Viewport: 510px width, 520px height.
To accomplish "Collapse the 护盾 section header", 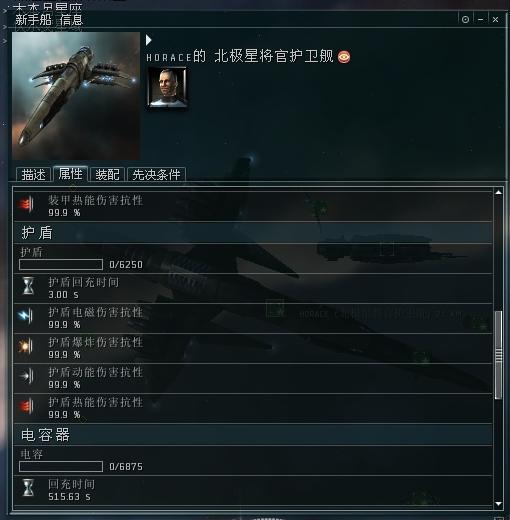I will pyautogui.click(x=253, y=232).
